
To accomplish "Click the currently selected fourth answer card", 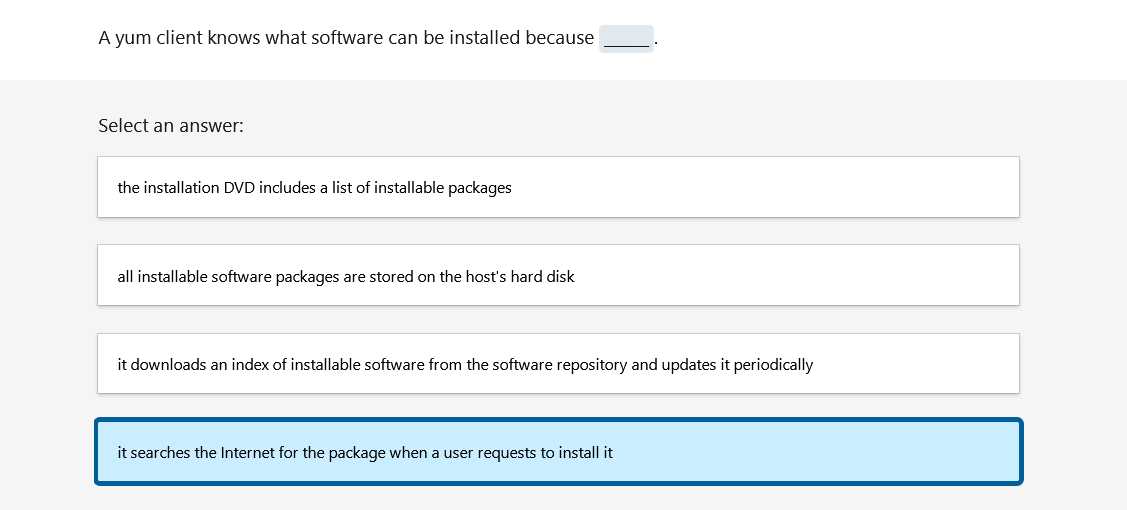I will [x=558, y=452].
